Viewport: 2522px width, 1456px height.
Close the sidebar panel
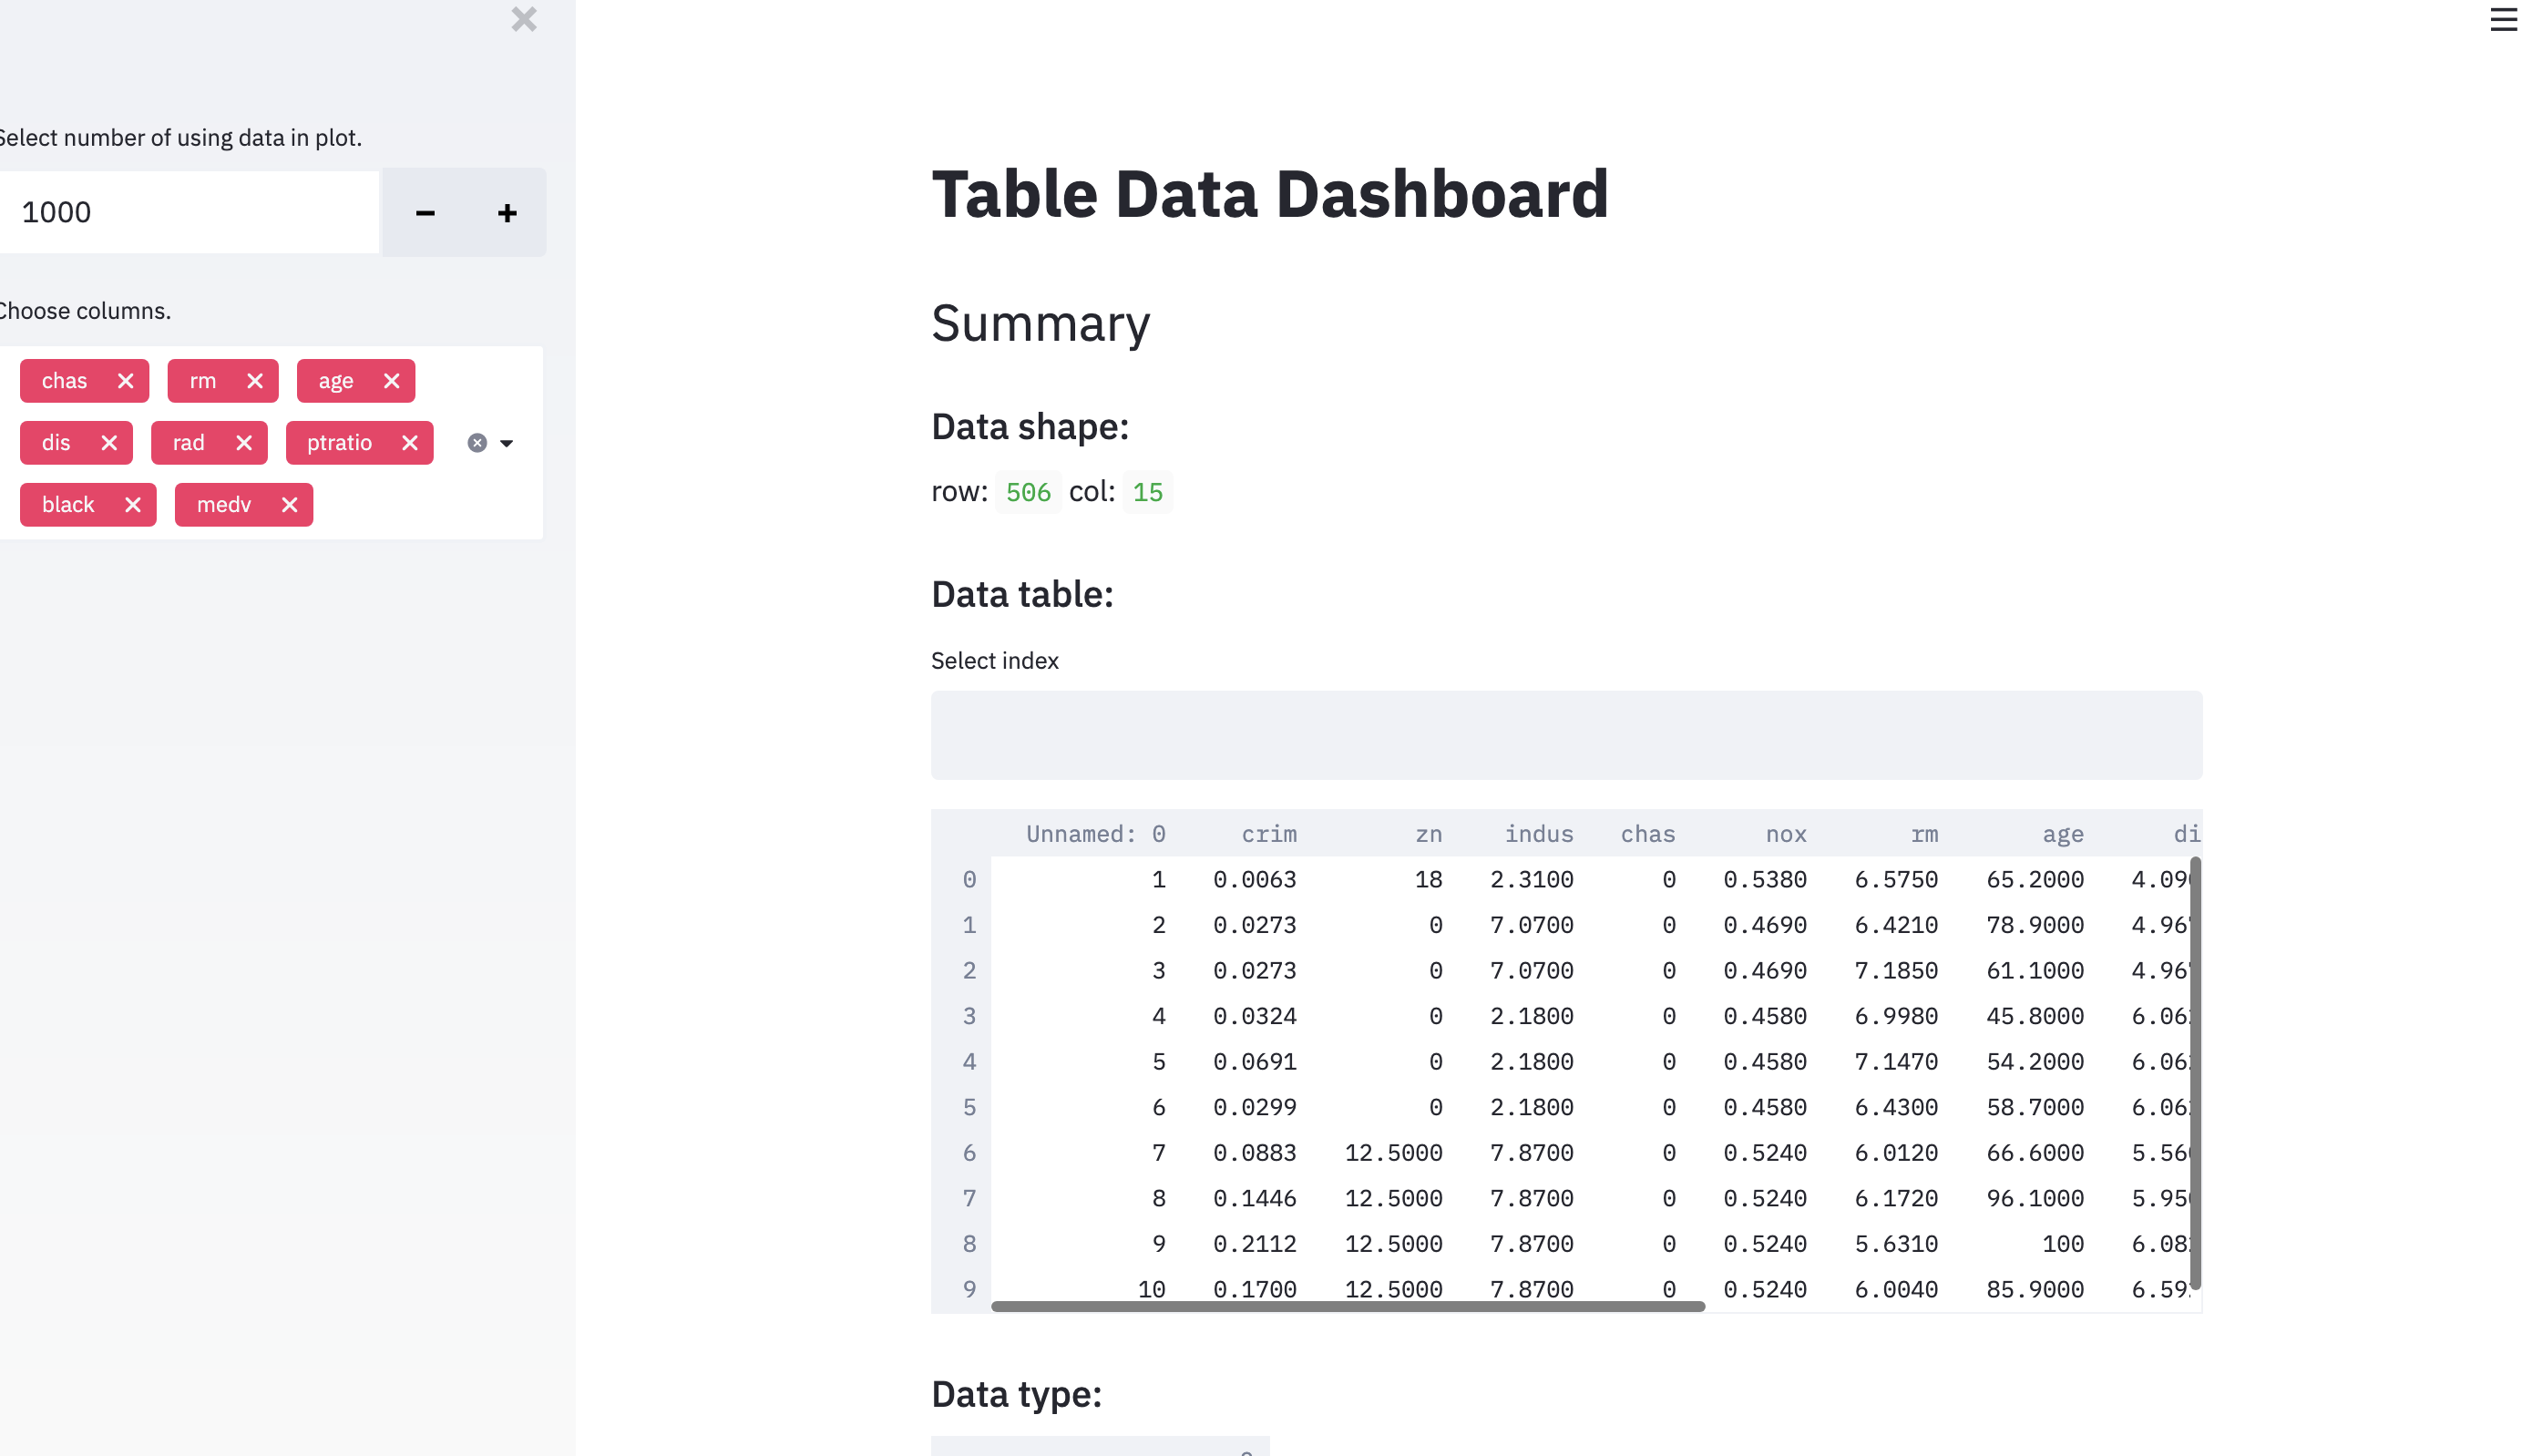pyautogui.click(x=524, y=20)
